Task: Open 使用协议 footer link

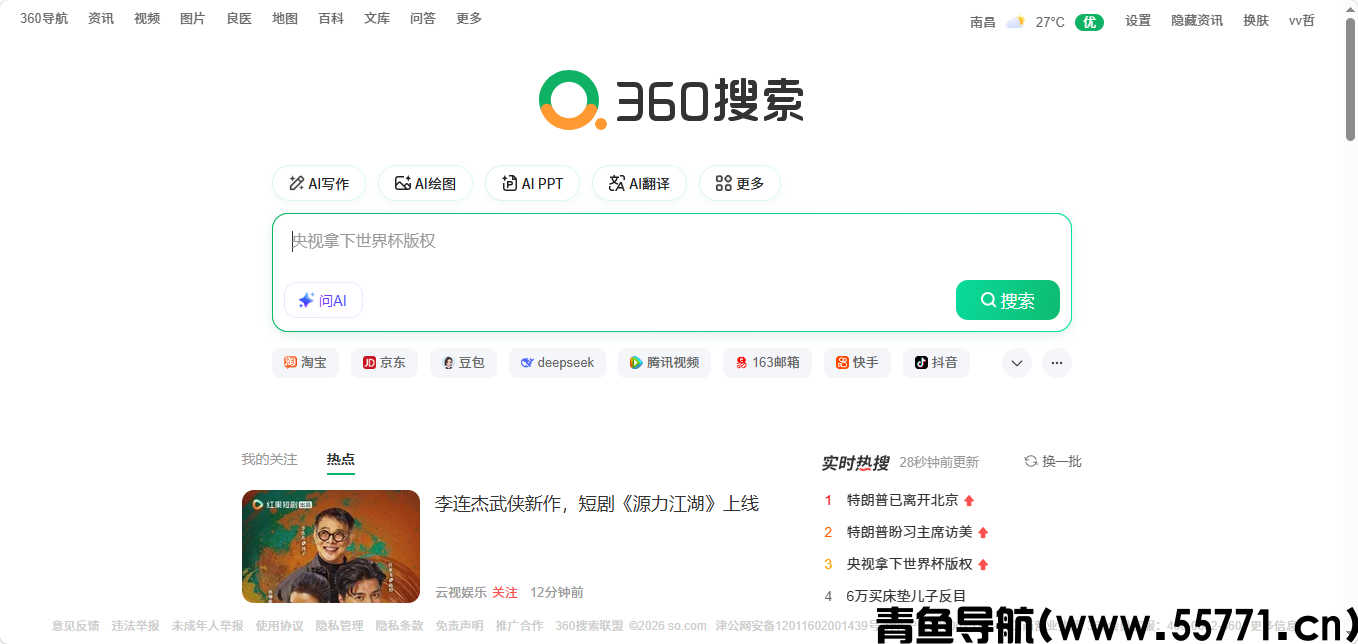Action: (x=279, y=626)
